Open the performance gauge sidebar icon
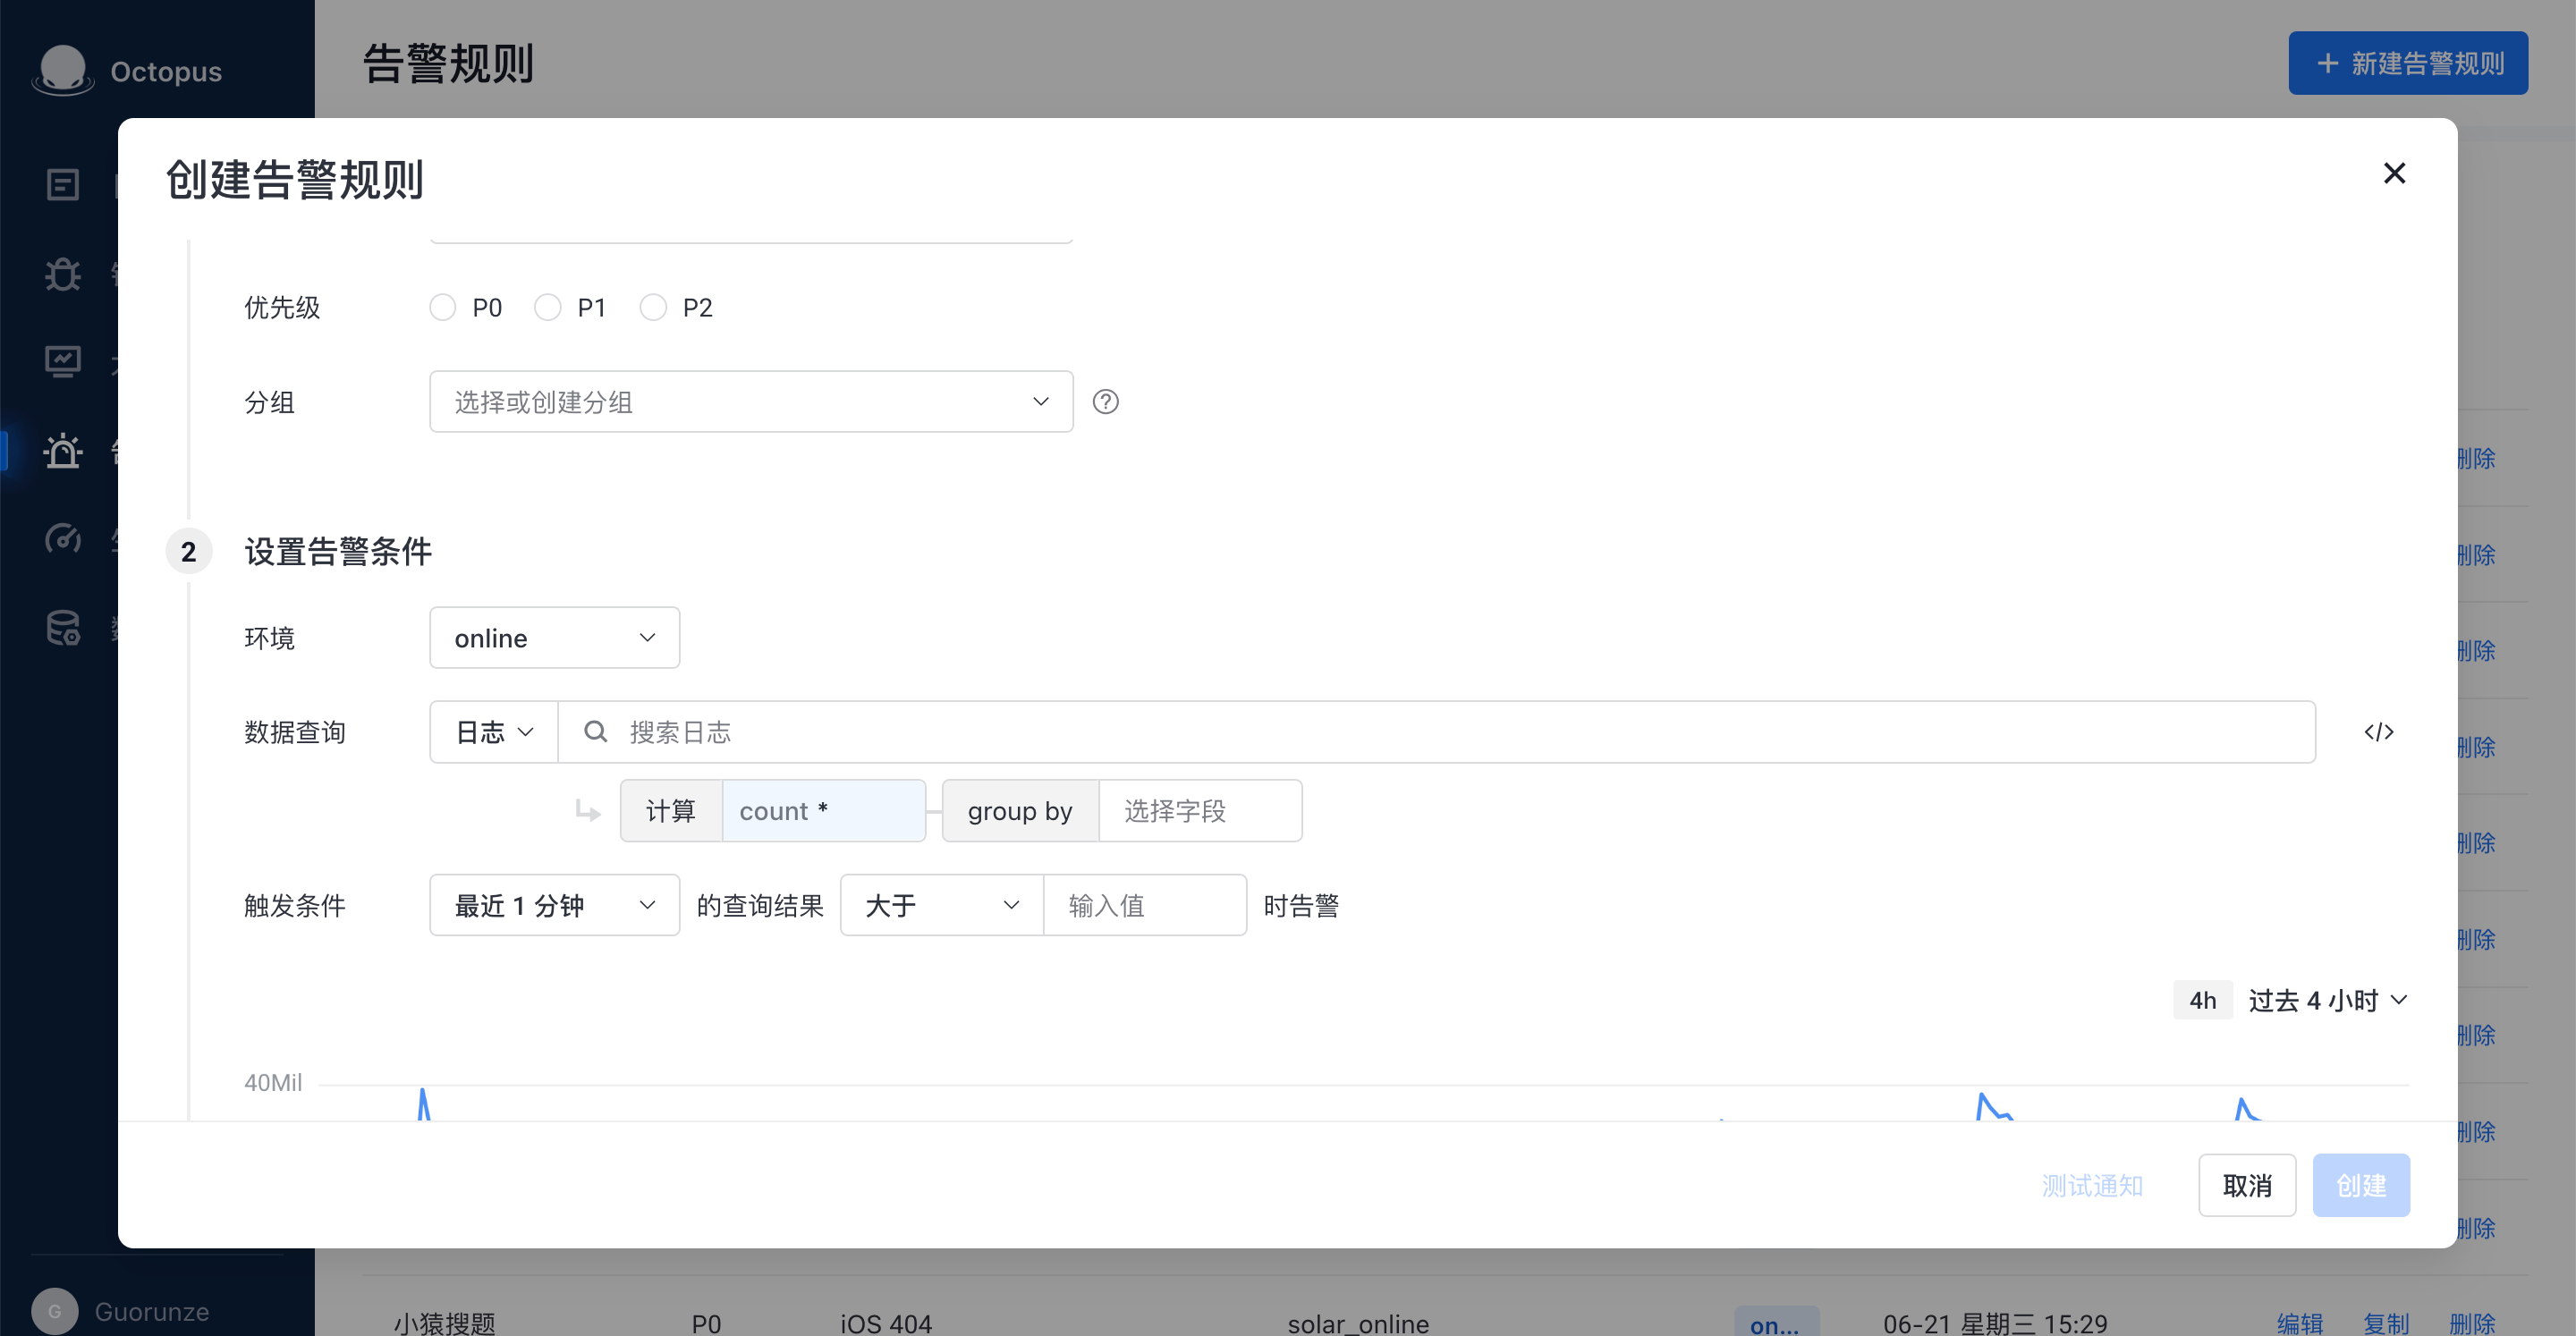 tap(63, 539)
